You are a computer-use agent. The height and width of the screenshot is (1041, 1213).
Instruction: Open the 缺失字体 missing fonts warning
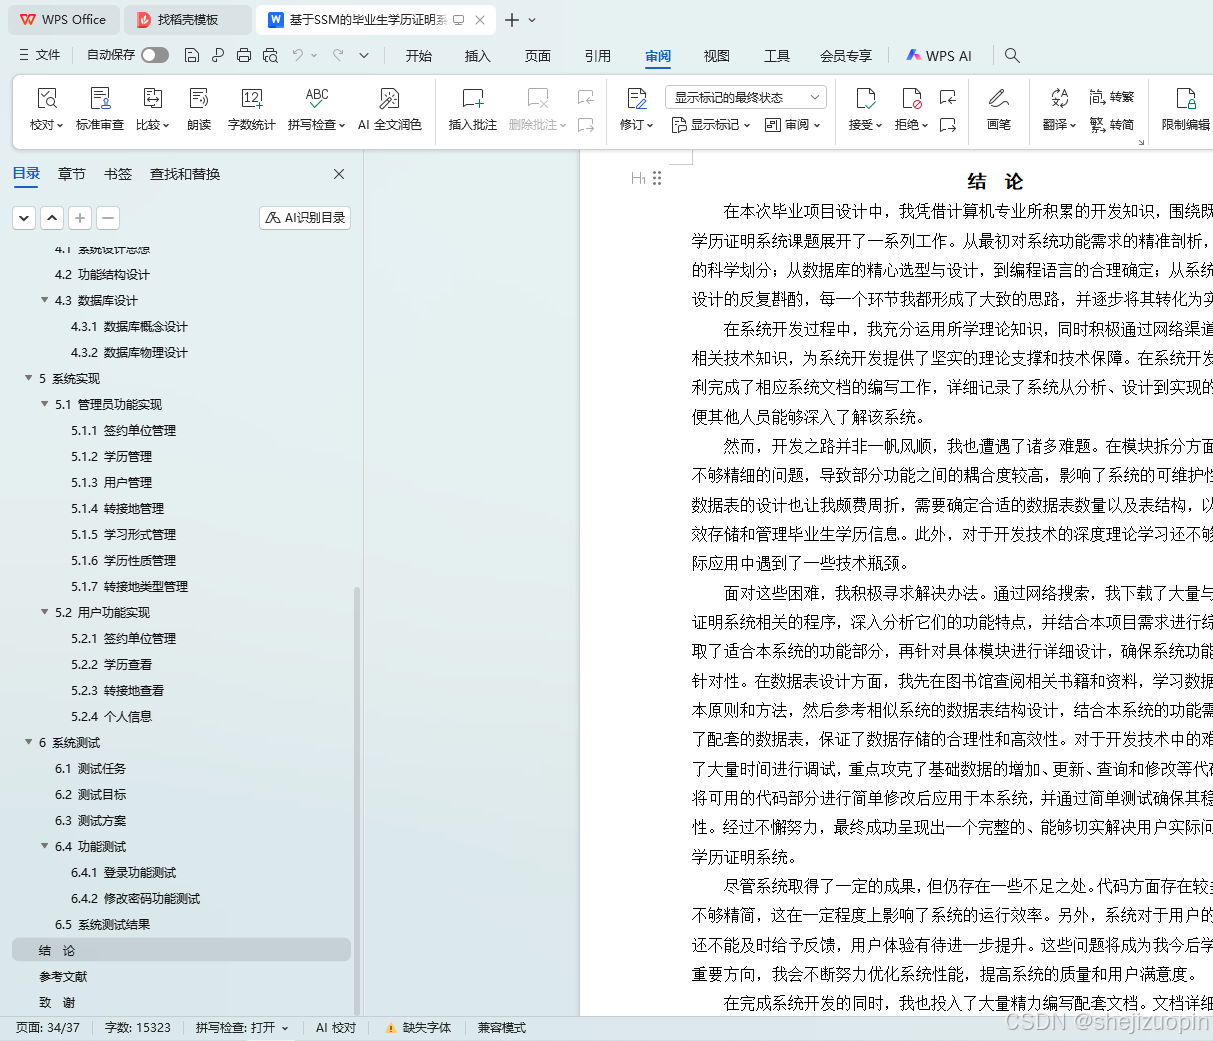[x=427, y=1027]
